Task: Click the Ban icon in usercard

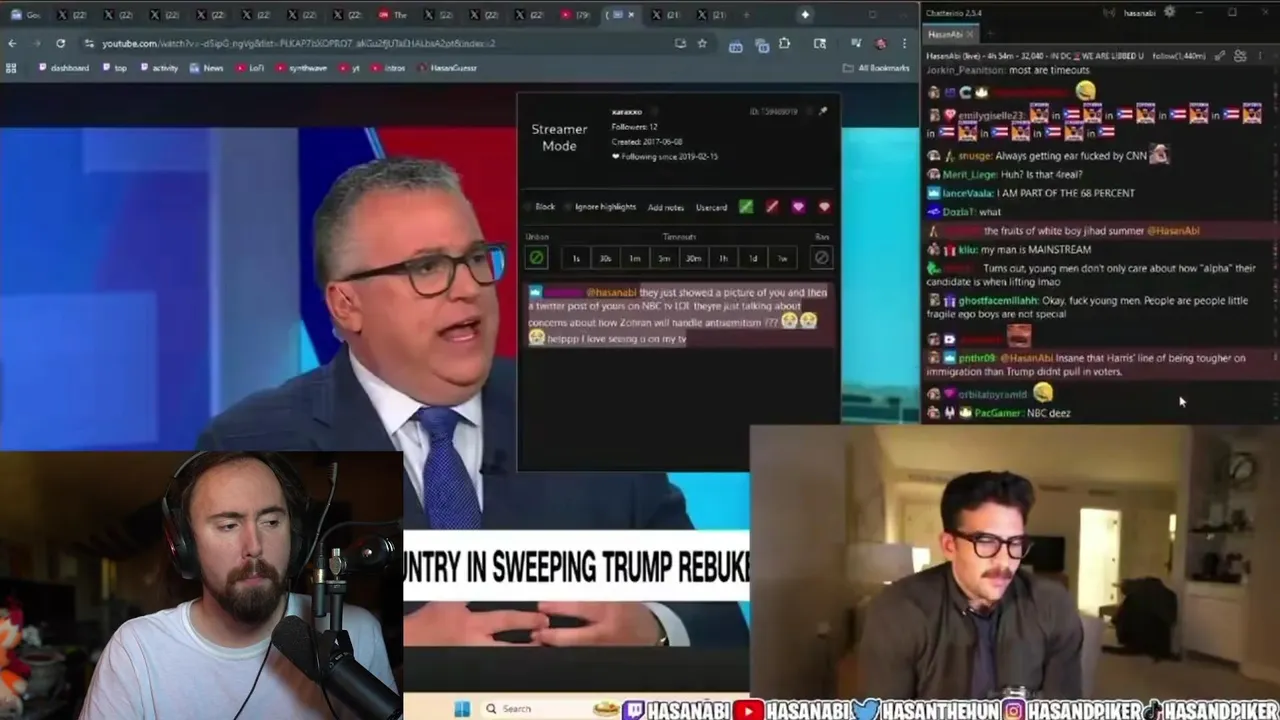Action: (x=821, y=258)
